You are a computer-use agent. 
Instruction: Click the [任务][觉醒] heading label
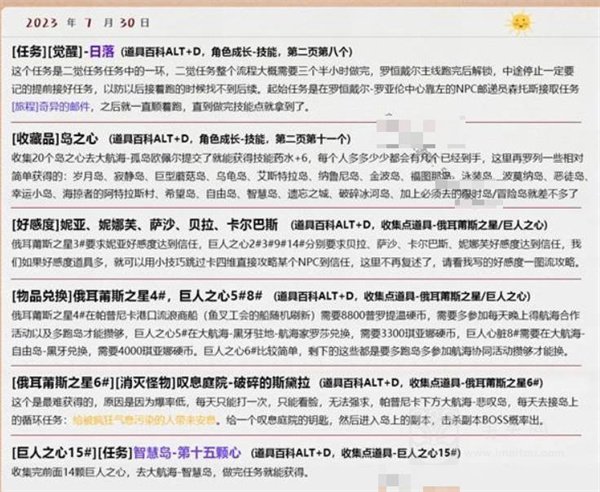click(x=47, y=51)
